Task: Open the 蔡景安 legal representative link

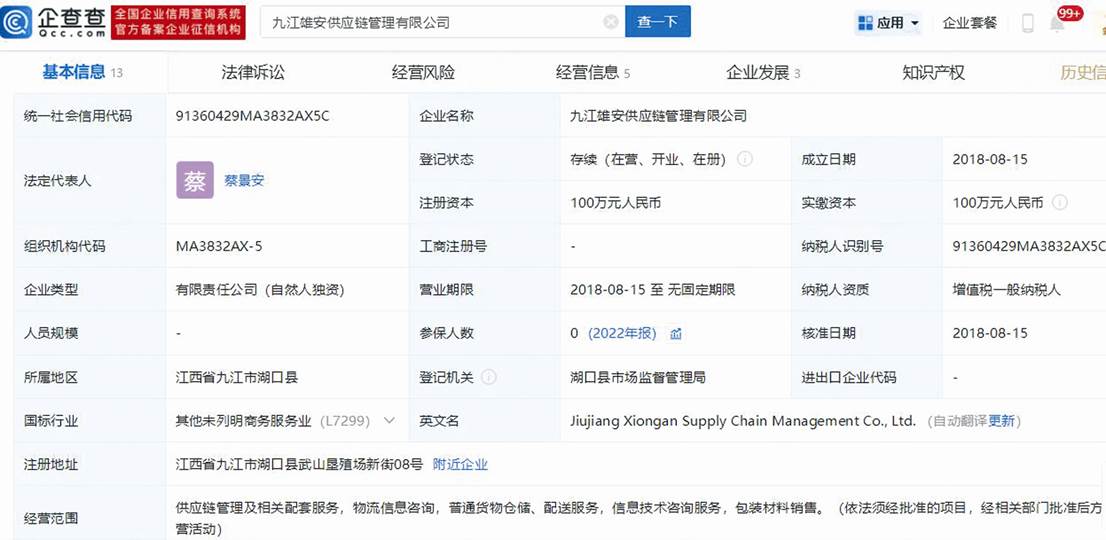Action: [244, 181]
